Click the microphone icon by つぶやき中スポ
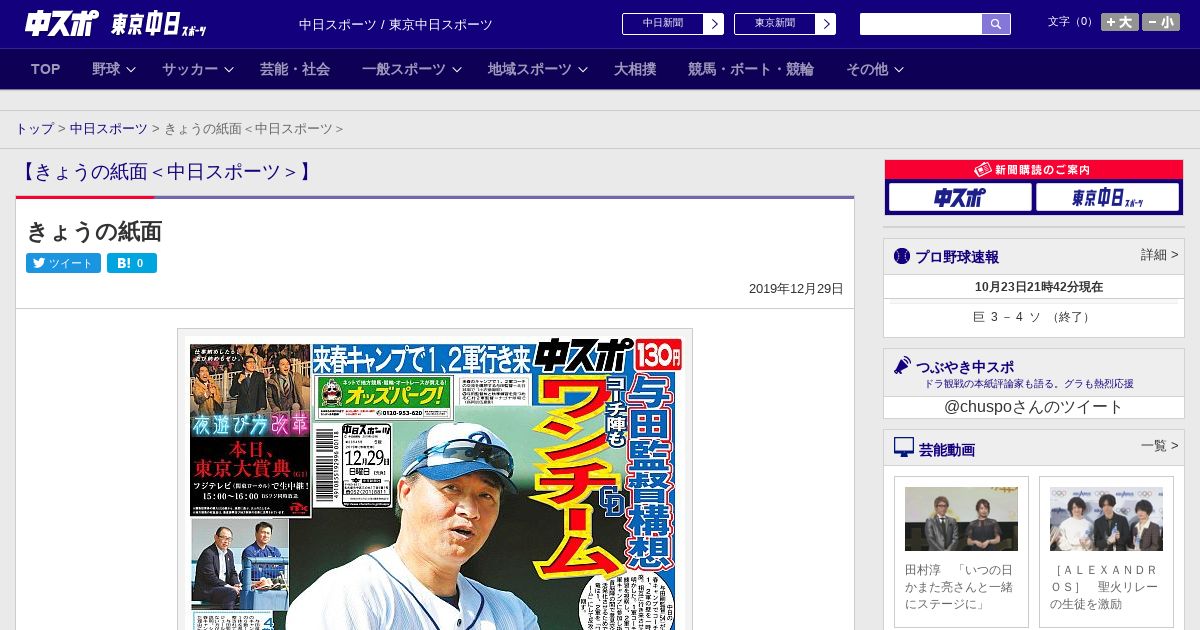Viewport: 1200px width, 630px height. tap(902, 366)
